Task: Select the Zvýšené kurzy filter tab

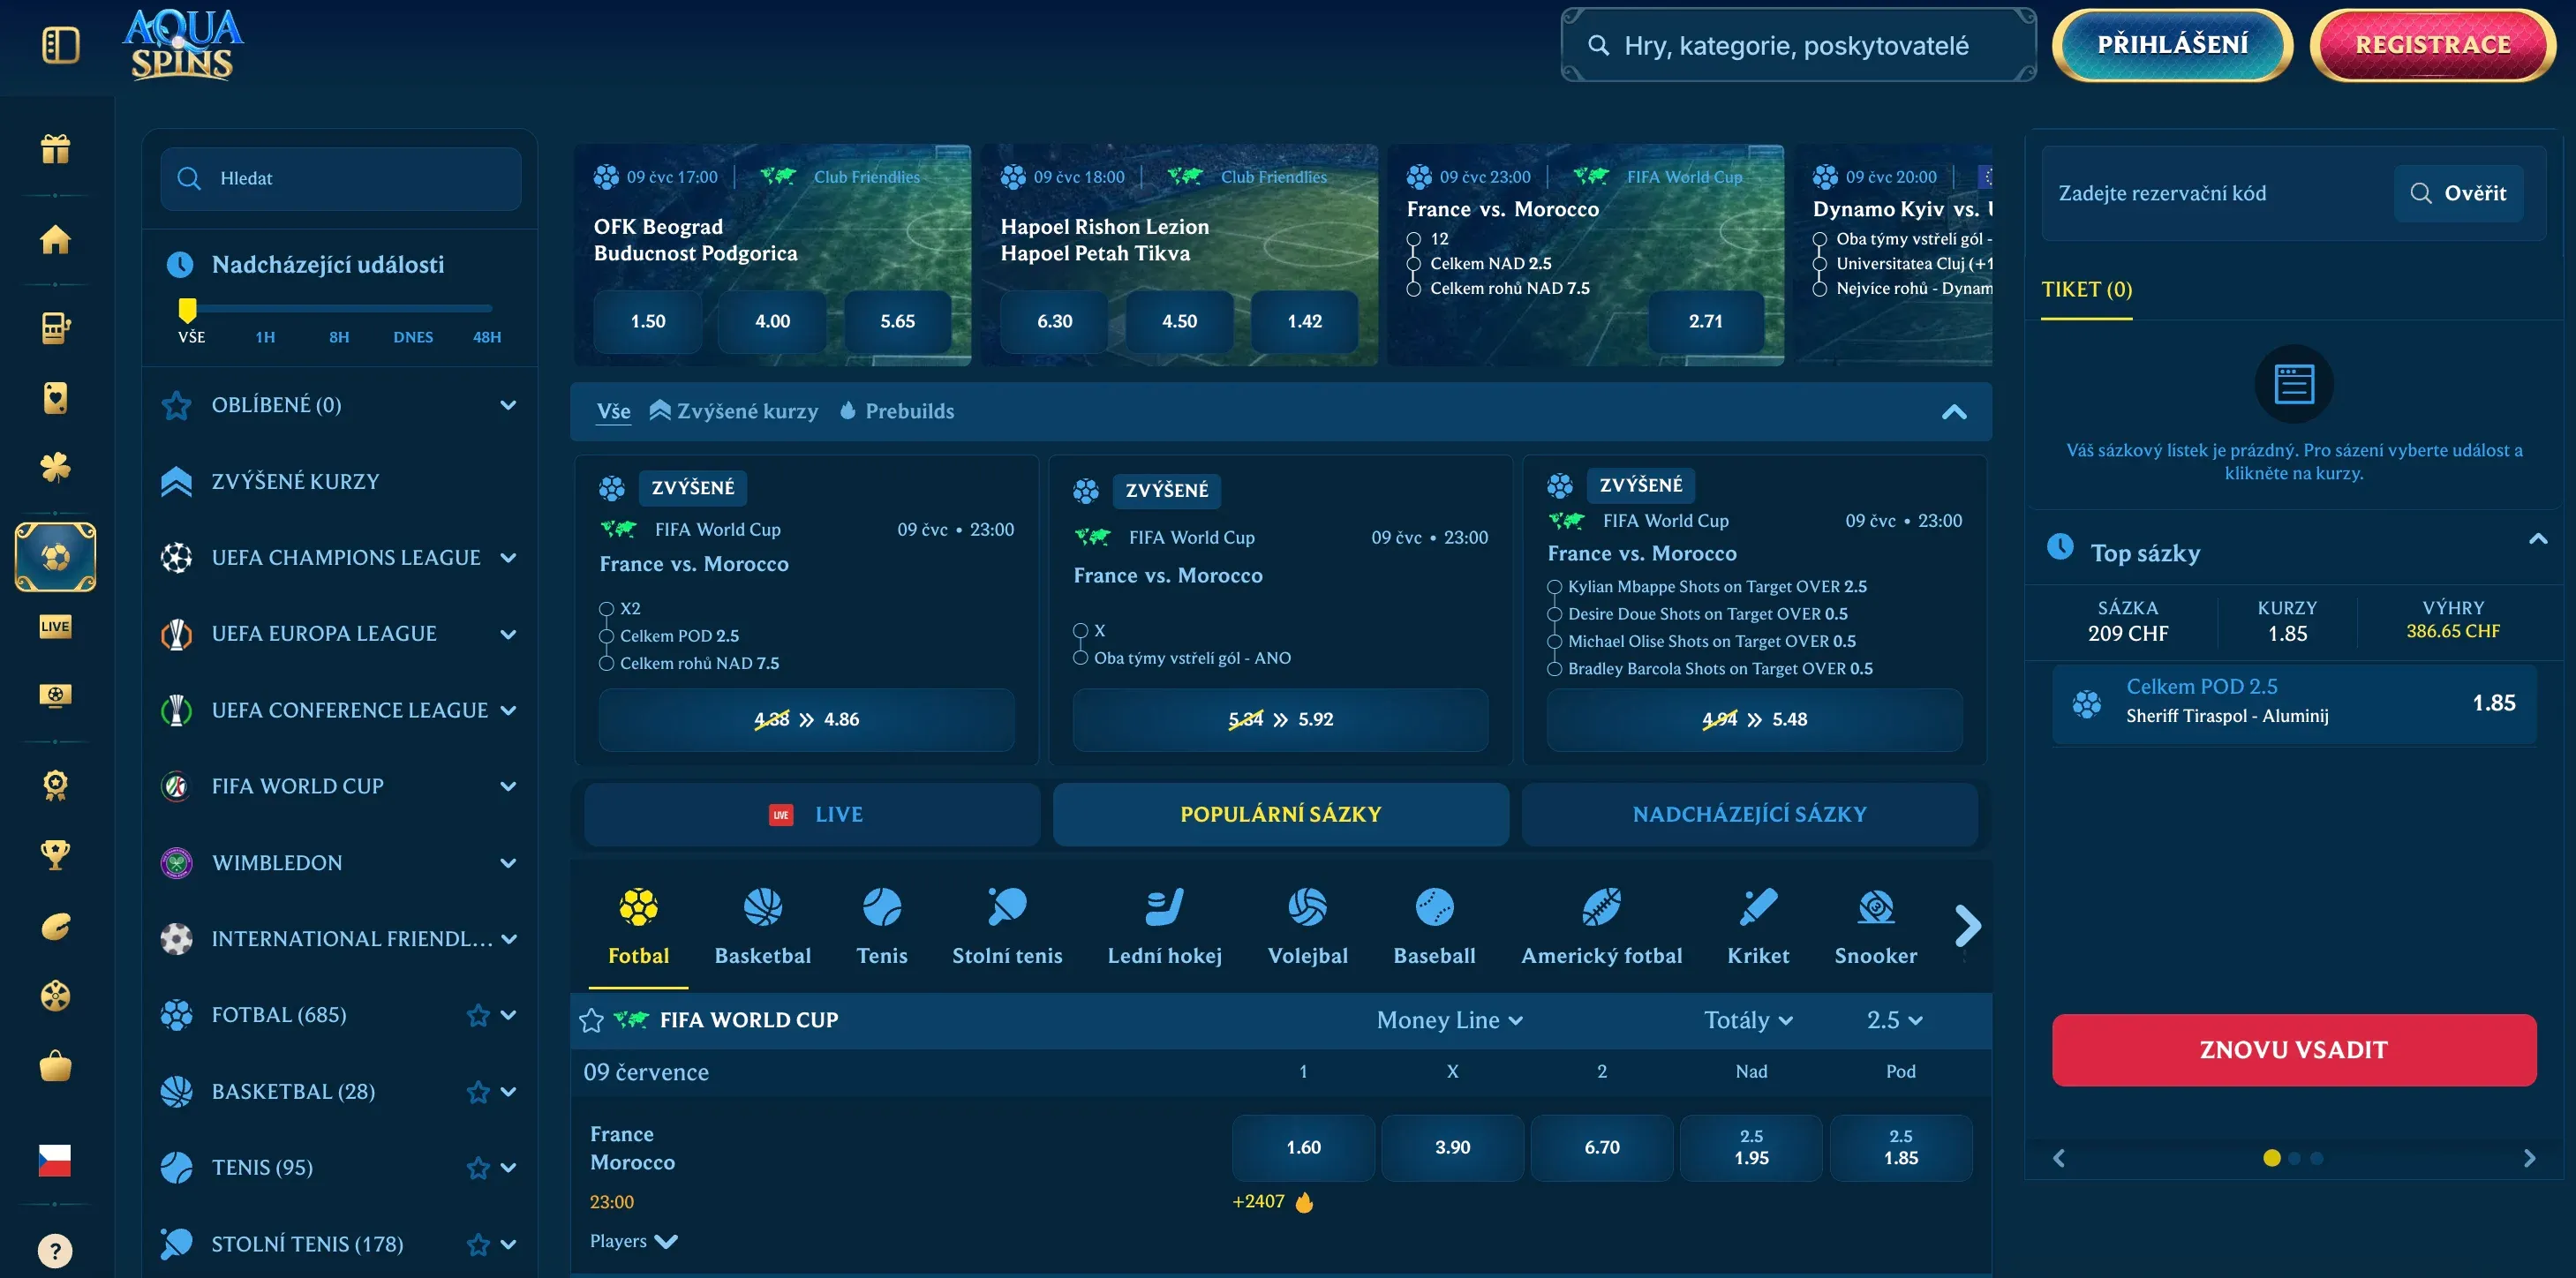Action: tap(733, 411)
